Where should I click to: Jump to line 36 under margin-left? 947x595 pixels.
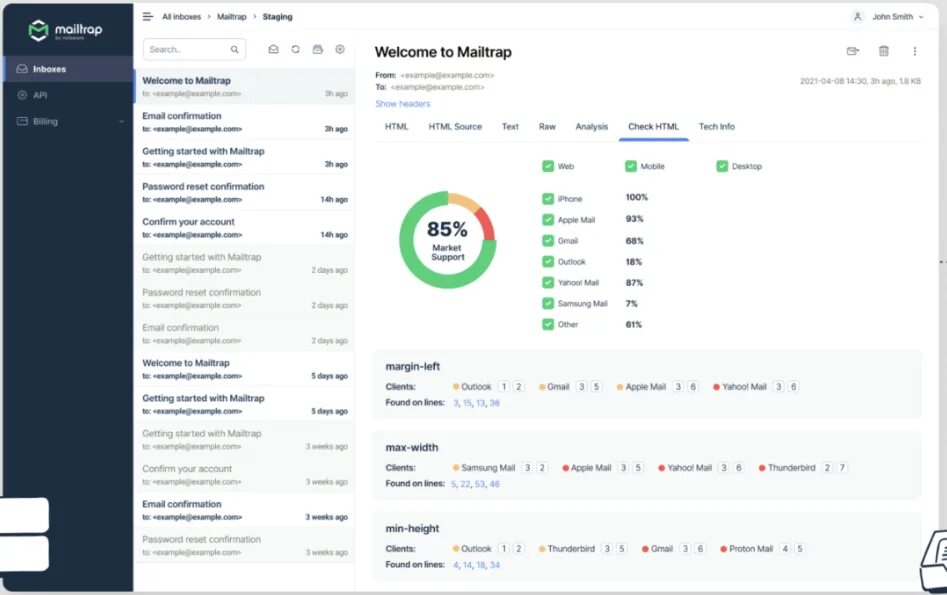click(495, 403)
